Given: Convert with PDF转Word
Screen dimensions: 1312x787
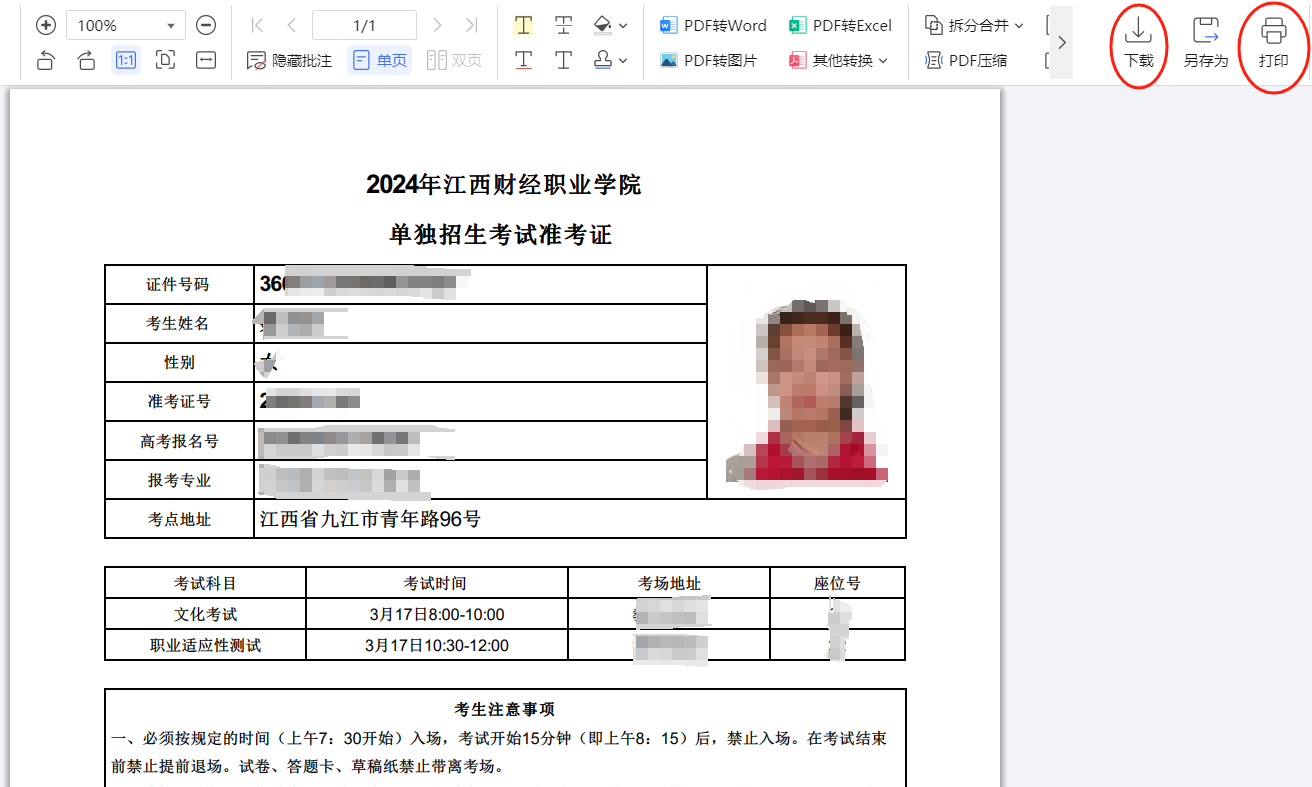Looking at the screenshot, I should pyautogui.click(x=713, y=25).
